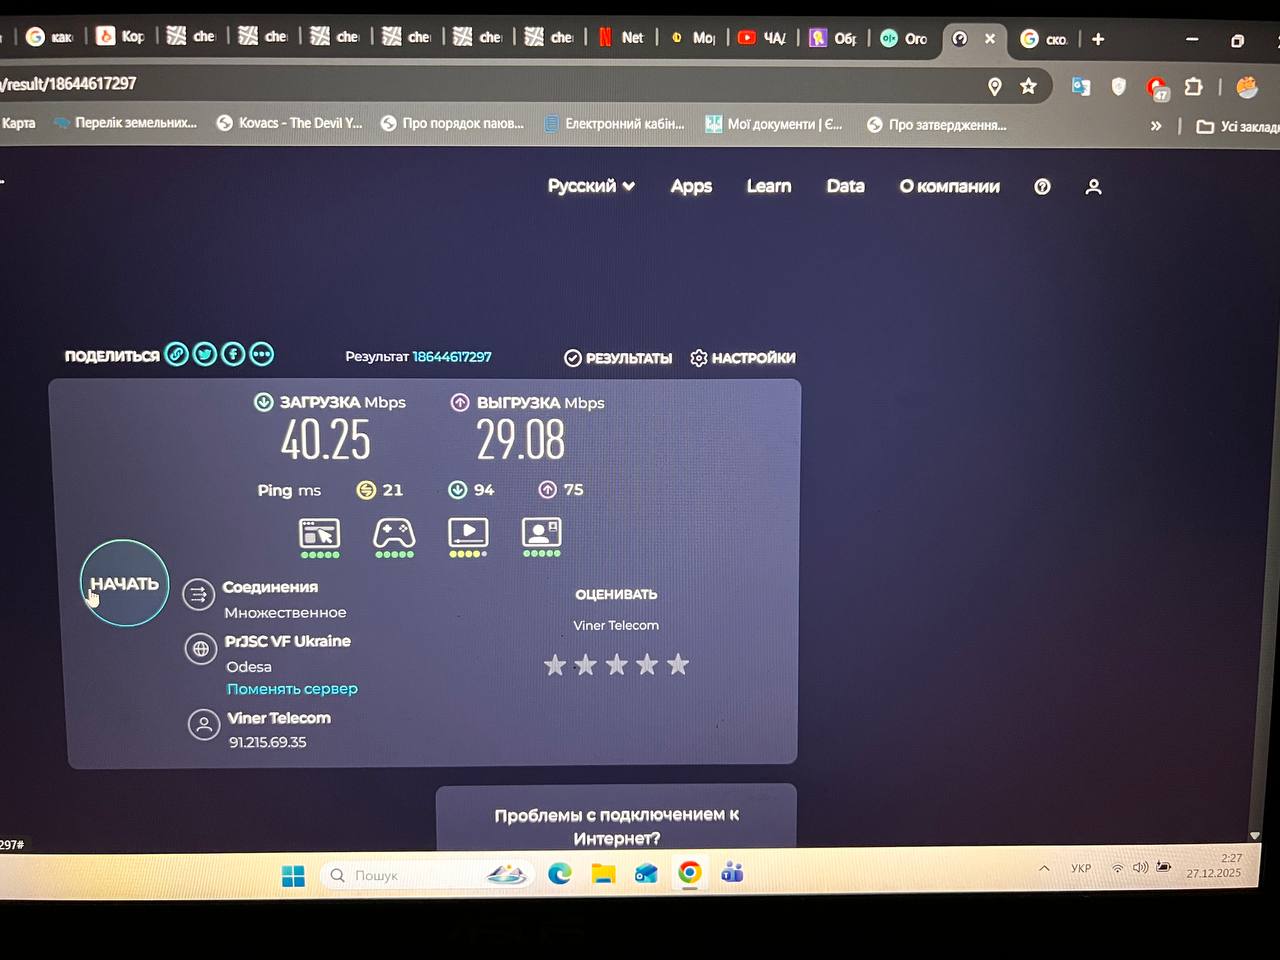Screen dimensions: 1280x960
Task: Open the О компании menu item
Action: pos(949,186)
